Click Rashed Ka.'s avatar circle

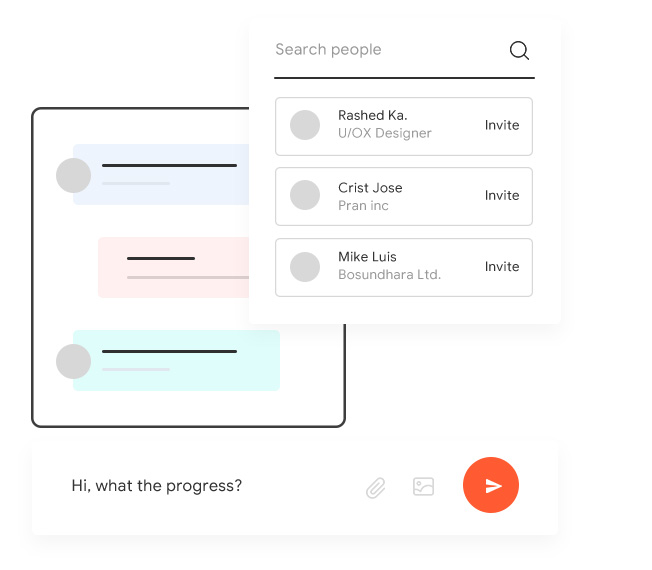point(305,125)
